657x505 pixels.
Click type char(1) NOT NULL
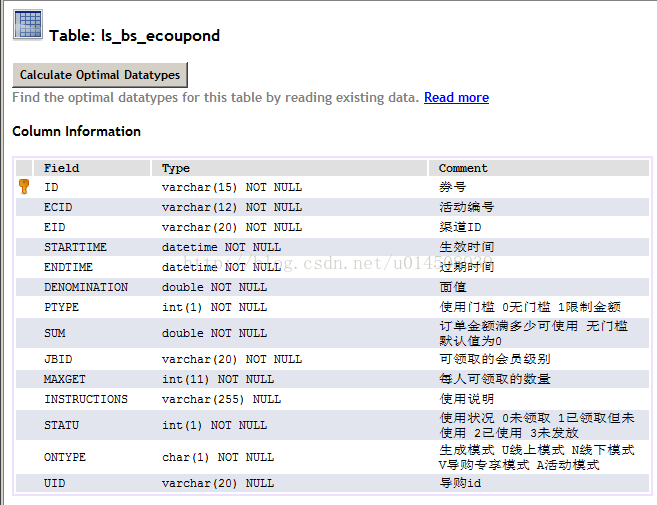[218, 457]
